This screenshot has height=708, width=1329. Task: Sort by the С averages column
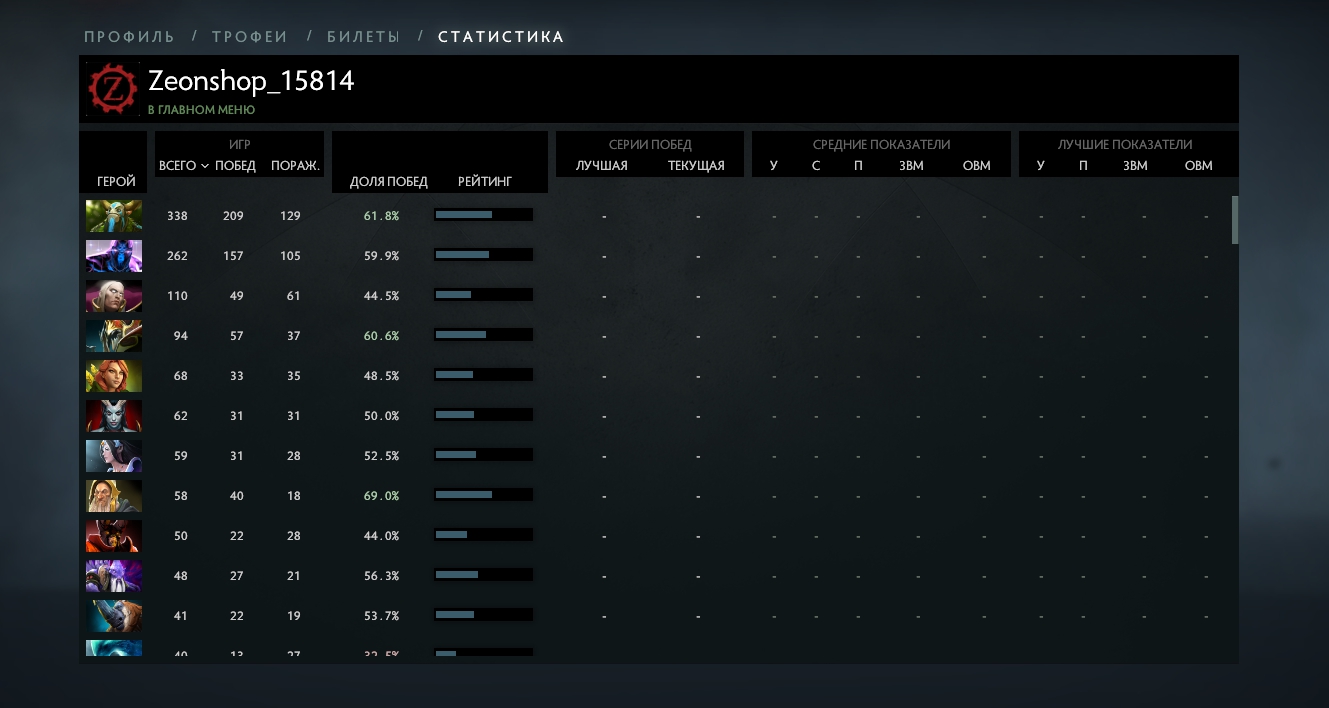816,166
